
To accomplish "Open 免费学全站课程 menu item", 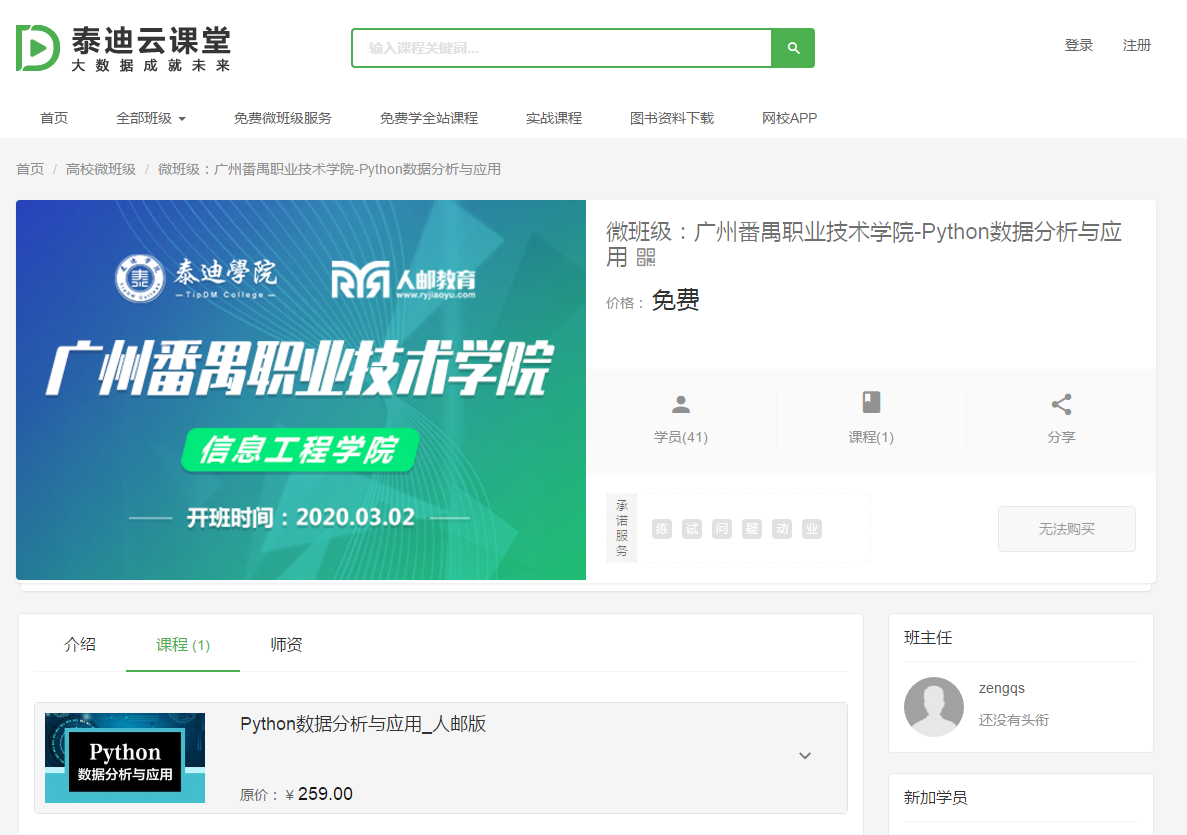I will click(428, 118).
